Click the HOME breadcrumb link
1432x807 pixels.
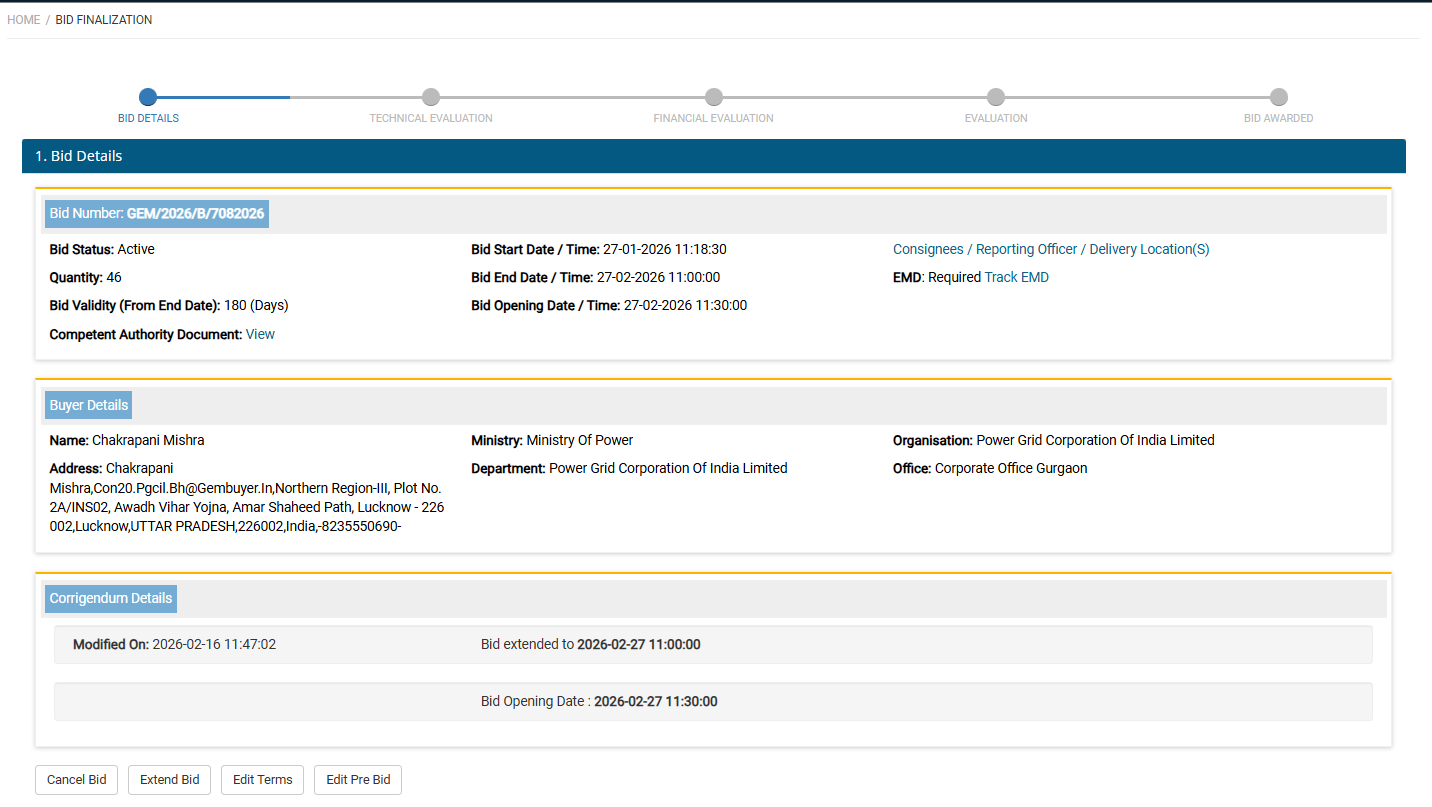tap(24, 20)
